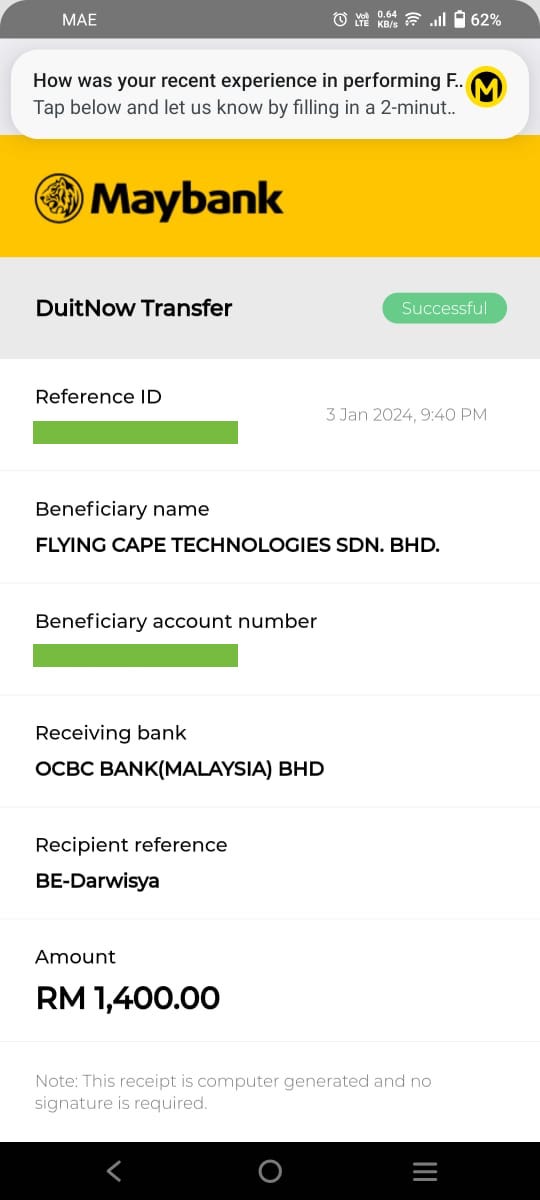
Task: Tap receiving bank OCBC BANK(MALAYSIA) BHD
Action: pos(180,769)
